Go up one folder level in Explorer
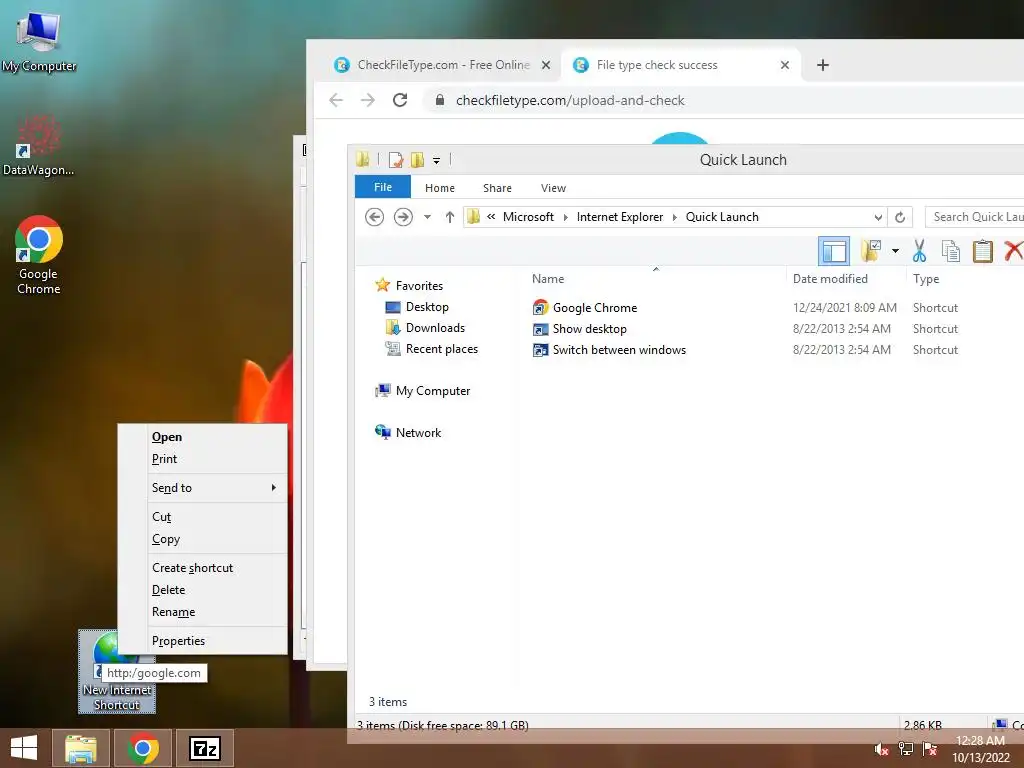Image resolution: width=1024 pixels, height=768 pixels. [x=449, y=217]
